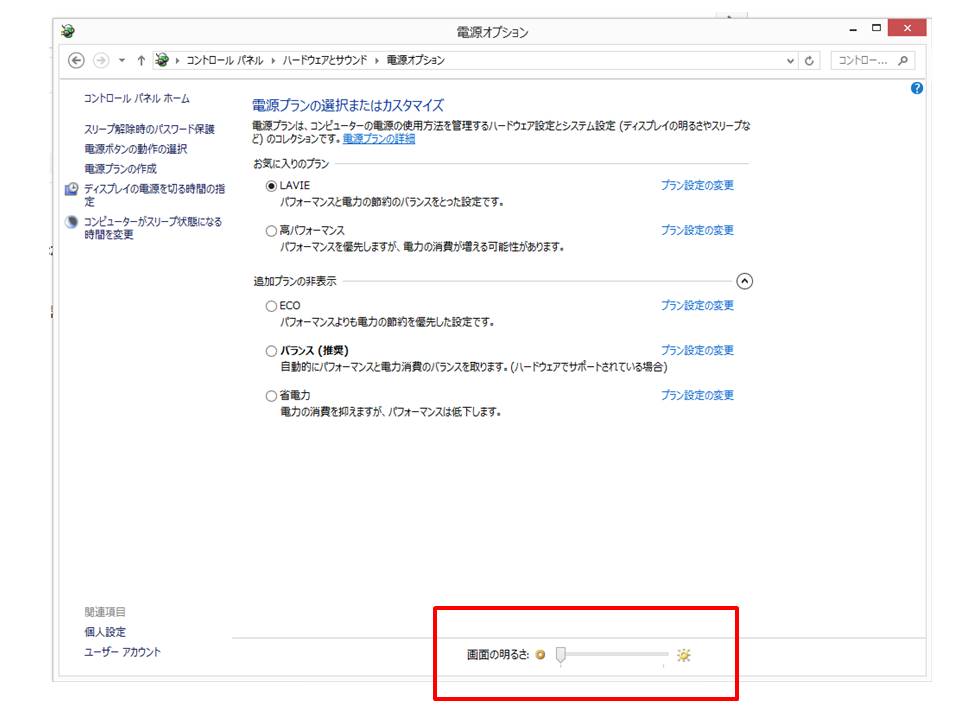Screen dimensions: 960x720
Task: Change plan settings for 省電力
Action: 697,395
